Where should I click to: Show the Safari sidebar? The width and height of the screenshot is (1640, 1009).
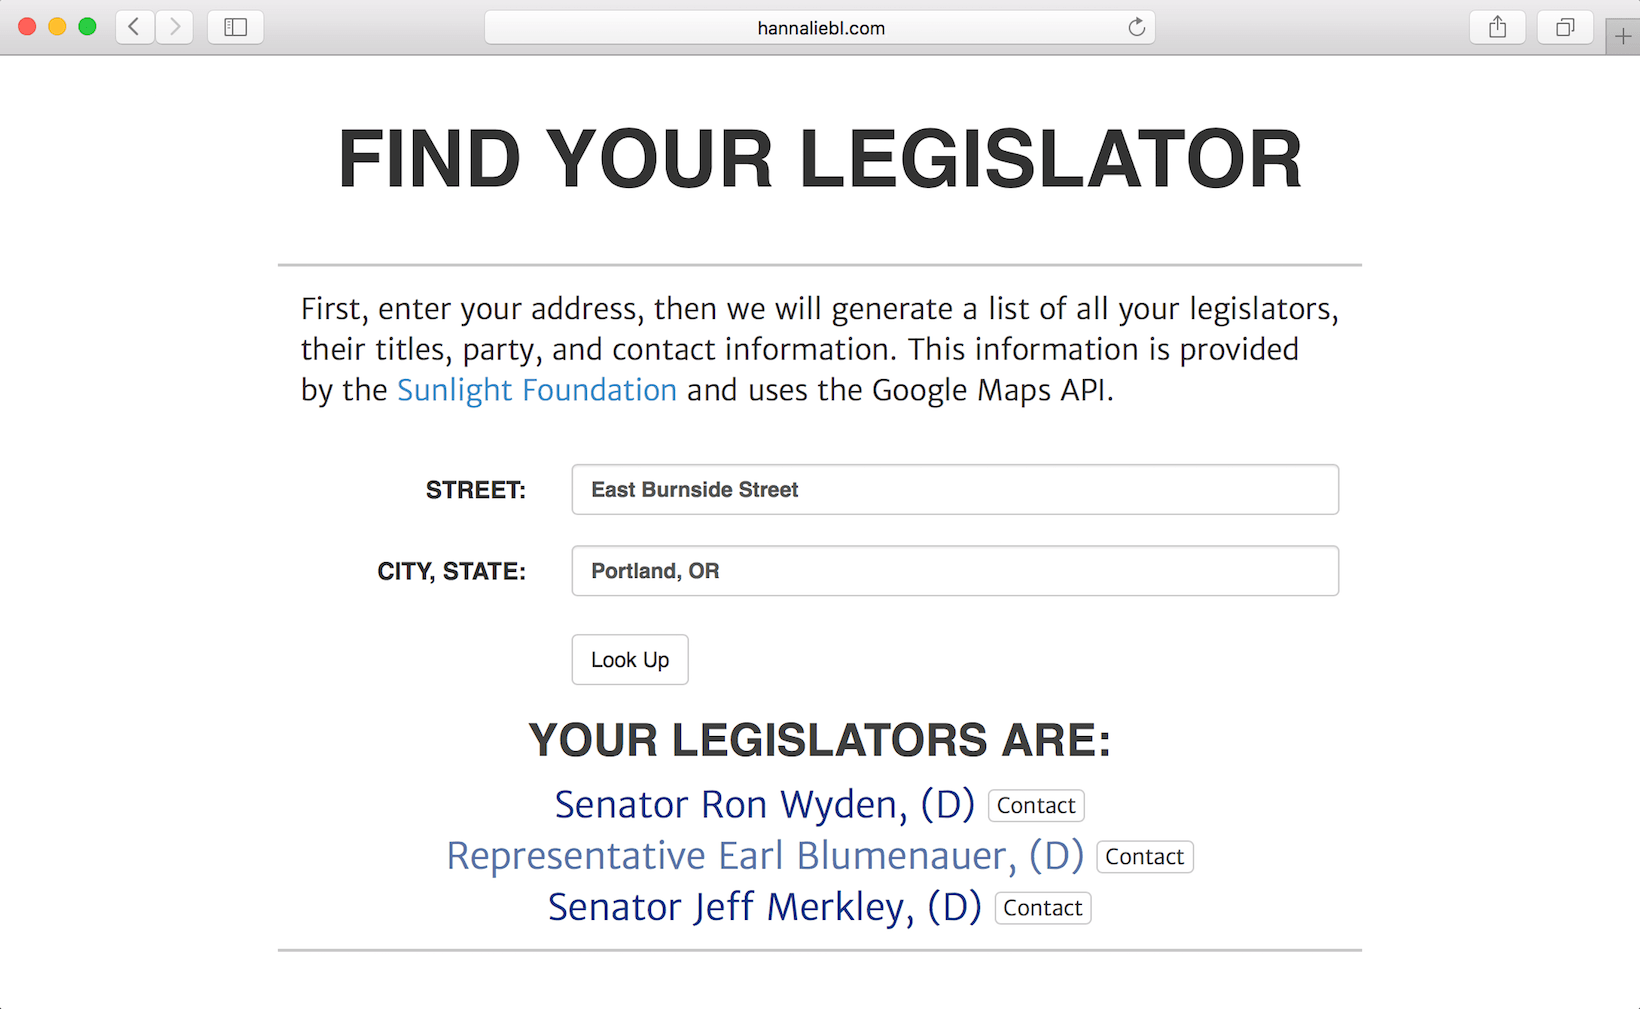236,27
